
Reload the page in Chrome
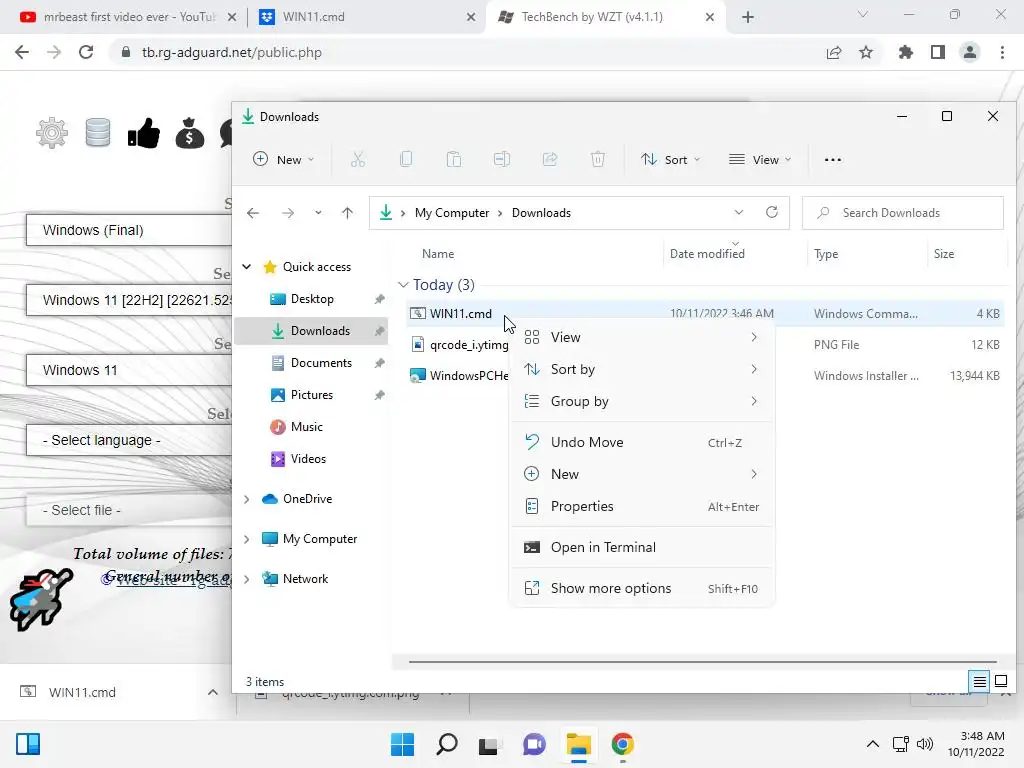pyautogui.click(x=86, y=52)
